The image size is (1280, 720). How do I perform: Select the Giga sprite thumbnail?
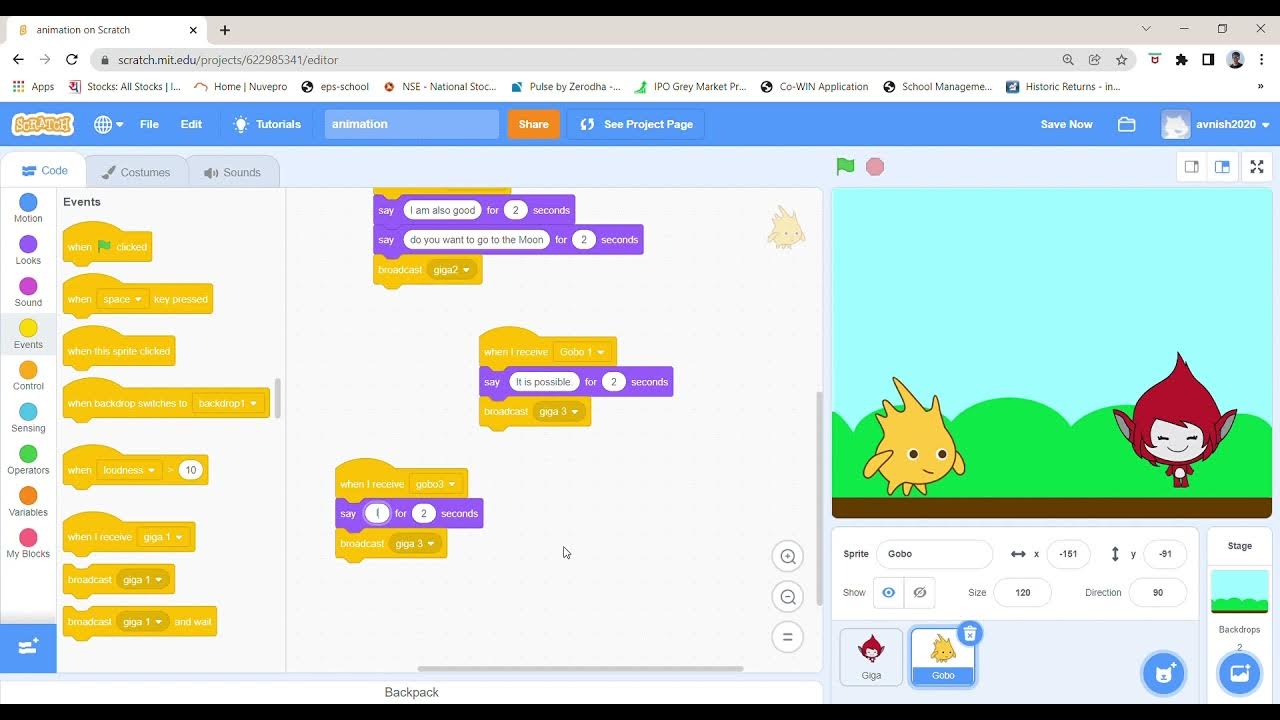871,657
